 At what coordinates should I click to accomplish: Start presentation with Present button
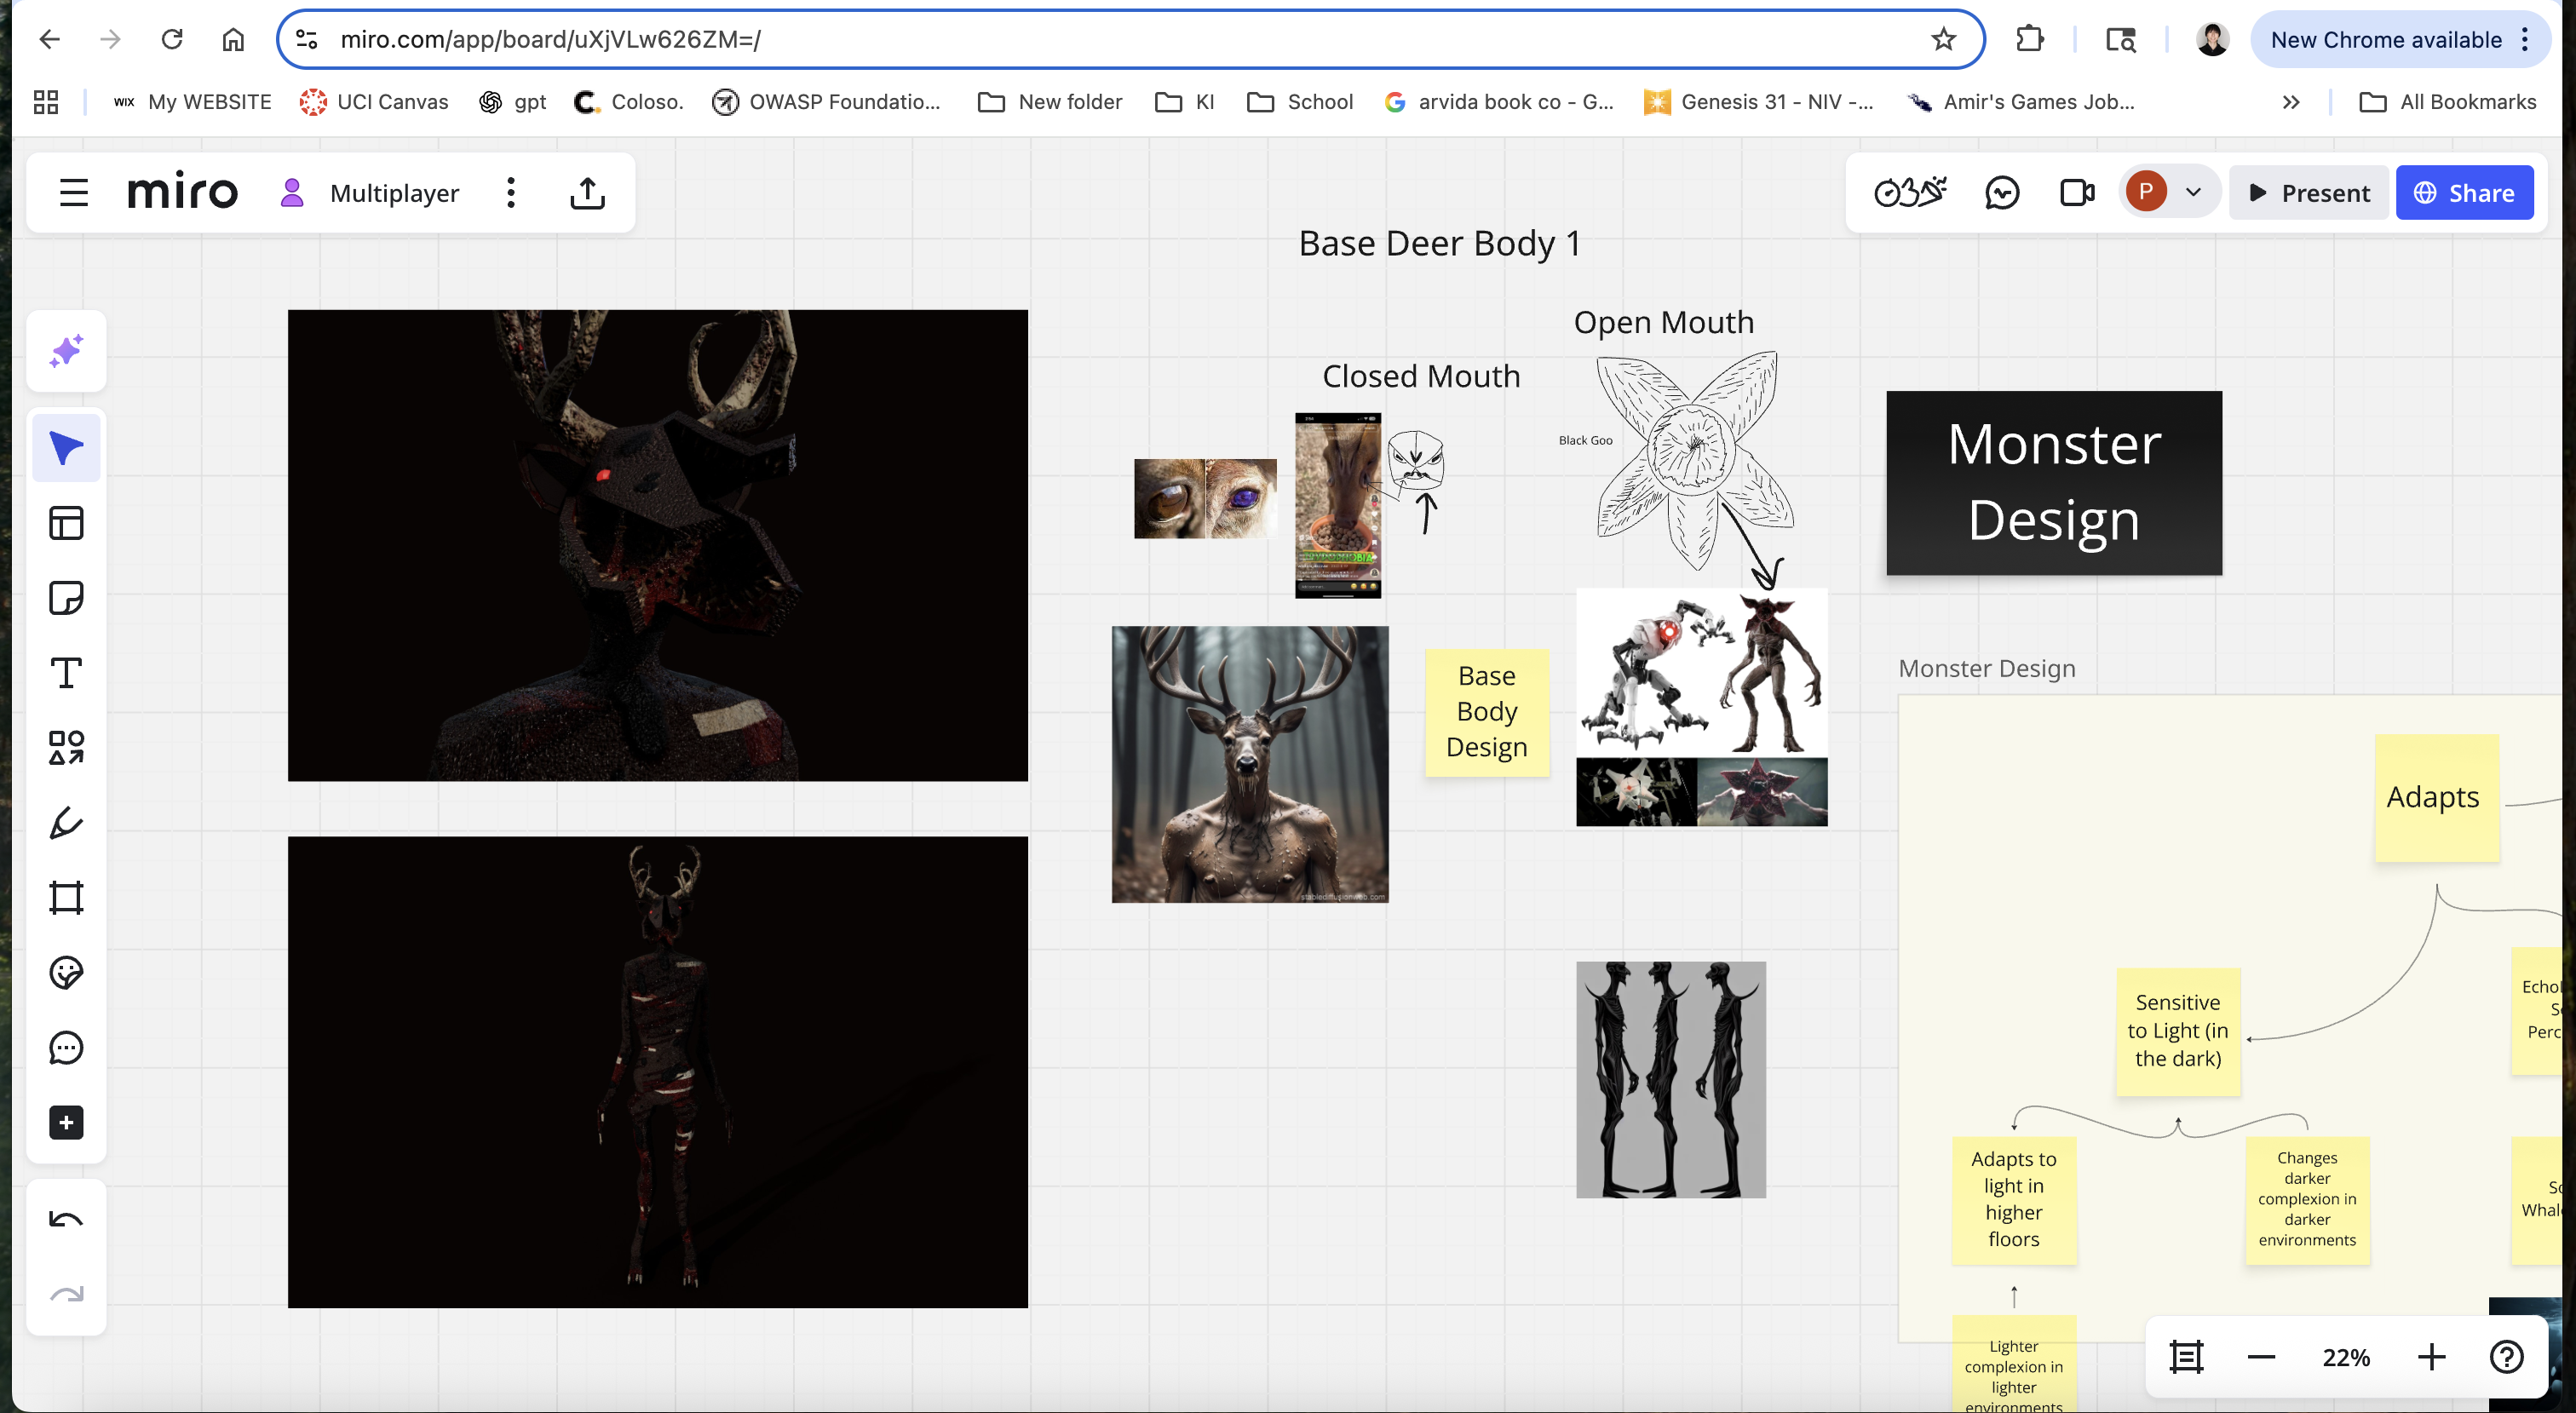point(2308,193)
